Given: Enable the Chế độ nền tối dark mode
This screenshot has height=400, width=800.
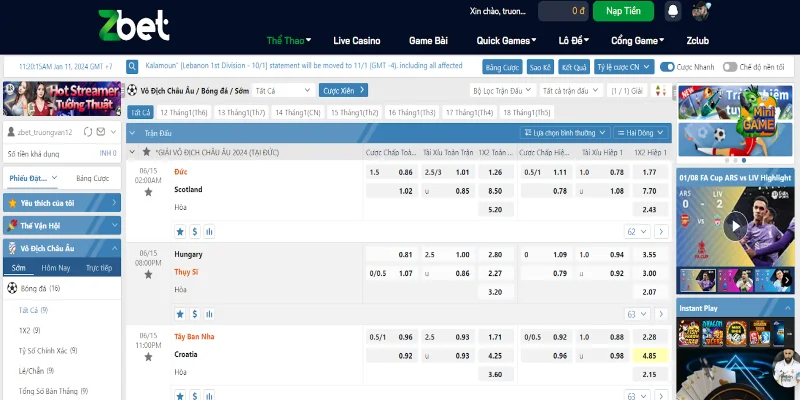Looking at the screenshot, I should 729,66.
